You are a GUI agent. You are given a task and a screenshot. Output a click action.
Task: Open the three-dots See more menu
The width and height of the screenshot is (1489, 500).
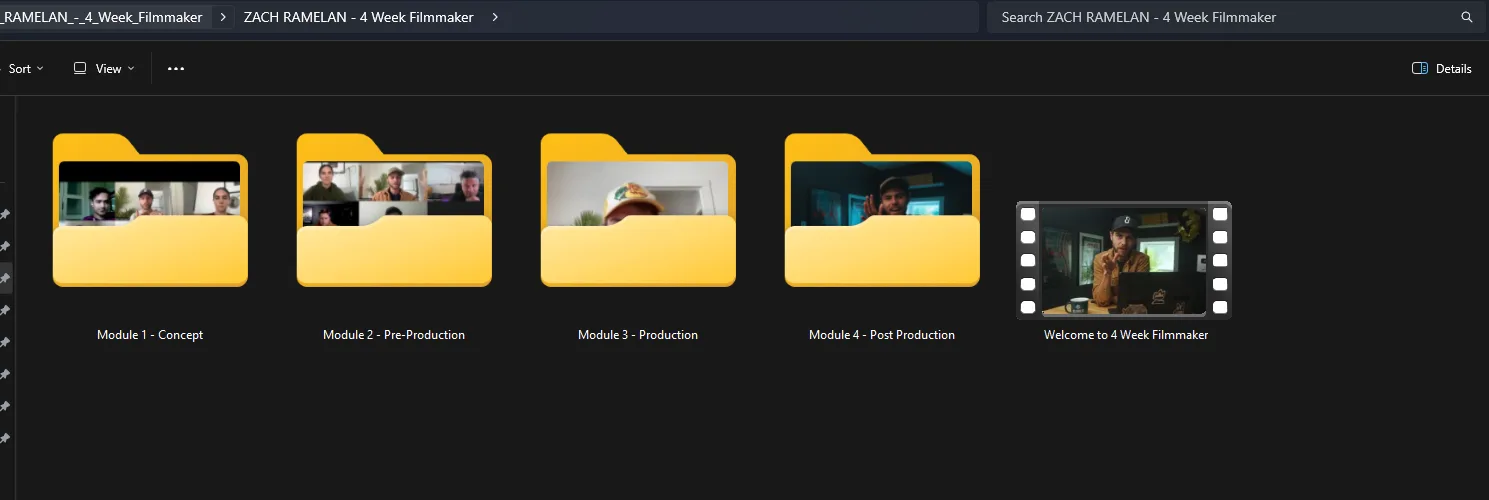pyautogui.click(x=176, y=69)
